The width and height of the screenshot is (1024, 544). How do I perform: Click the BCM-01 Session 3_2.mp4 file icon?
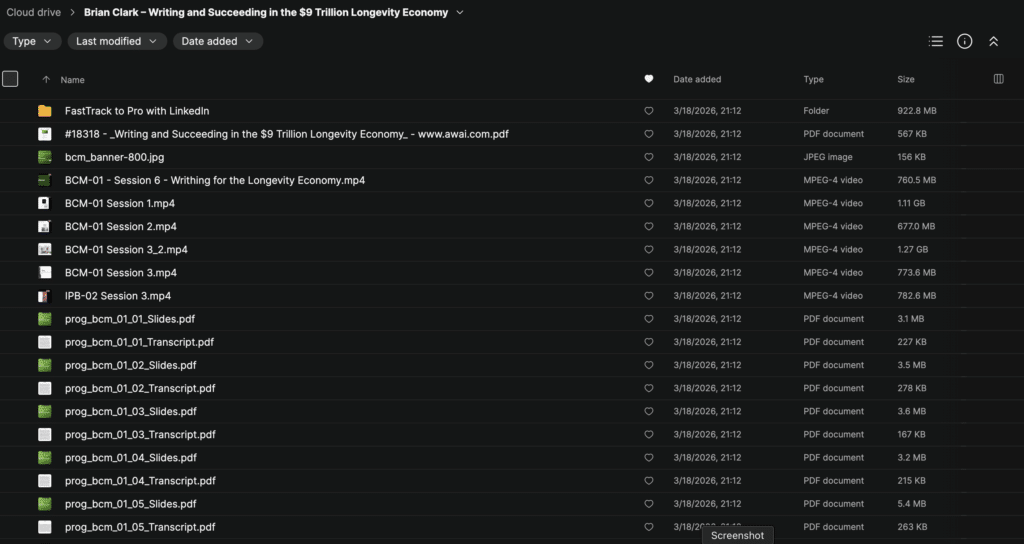(44, 249)
